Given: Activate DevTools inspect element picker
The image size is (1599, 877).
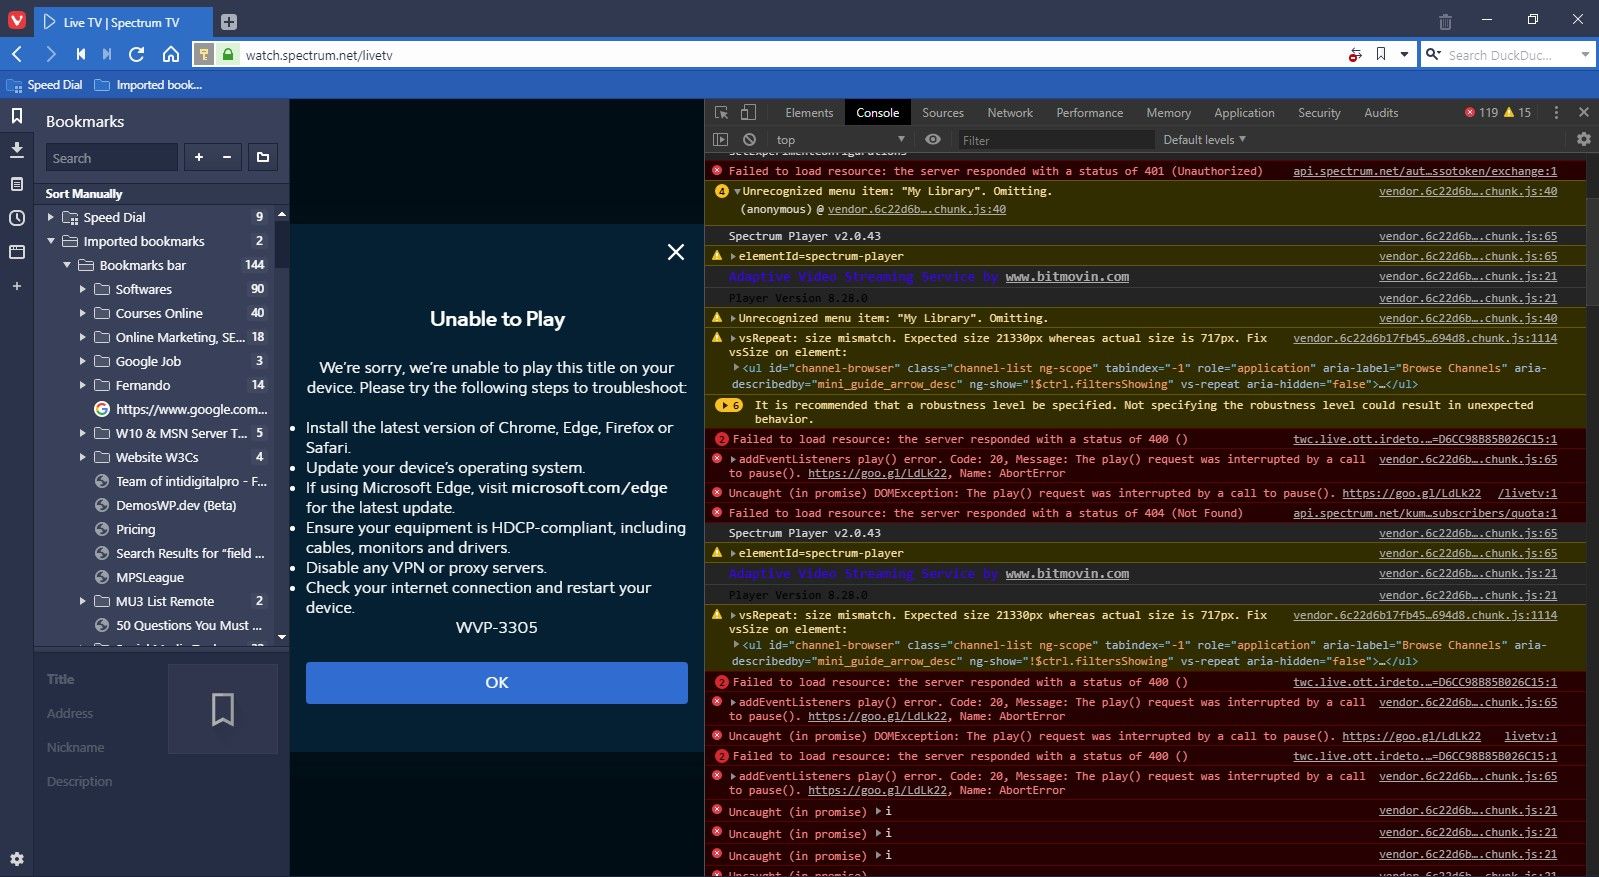Looking at the screenshot, I should (721, 113).
